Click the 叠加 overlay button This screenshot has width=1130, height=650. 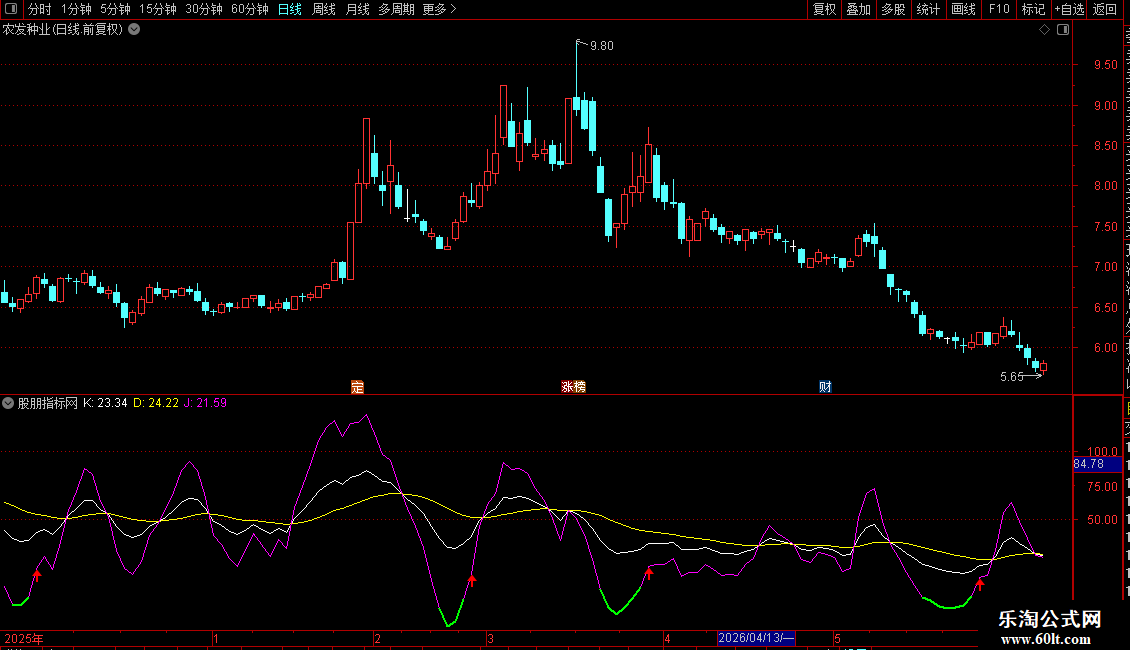859,9
